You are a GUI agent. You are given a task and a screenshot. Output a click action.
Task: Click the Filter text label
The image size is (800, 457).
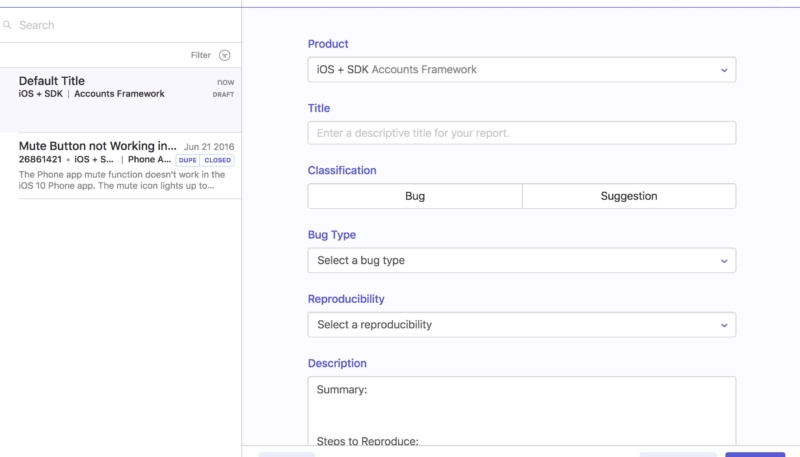coord(200,56)
